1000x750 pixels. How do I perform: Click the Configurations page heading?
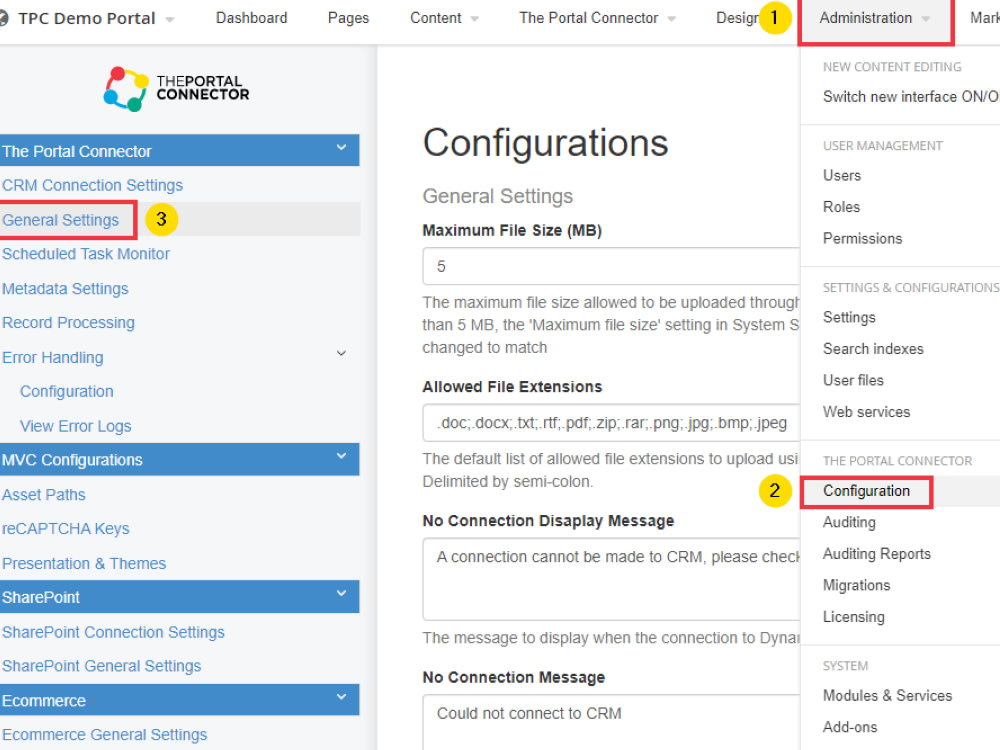tap(545, 142)
